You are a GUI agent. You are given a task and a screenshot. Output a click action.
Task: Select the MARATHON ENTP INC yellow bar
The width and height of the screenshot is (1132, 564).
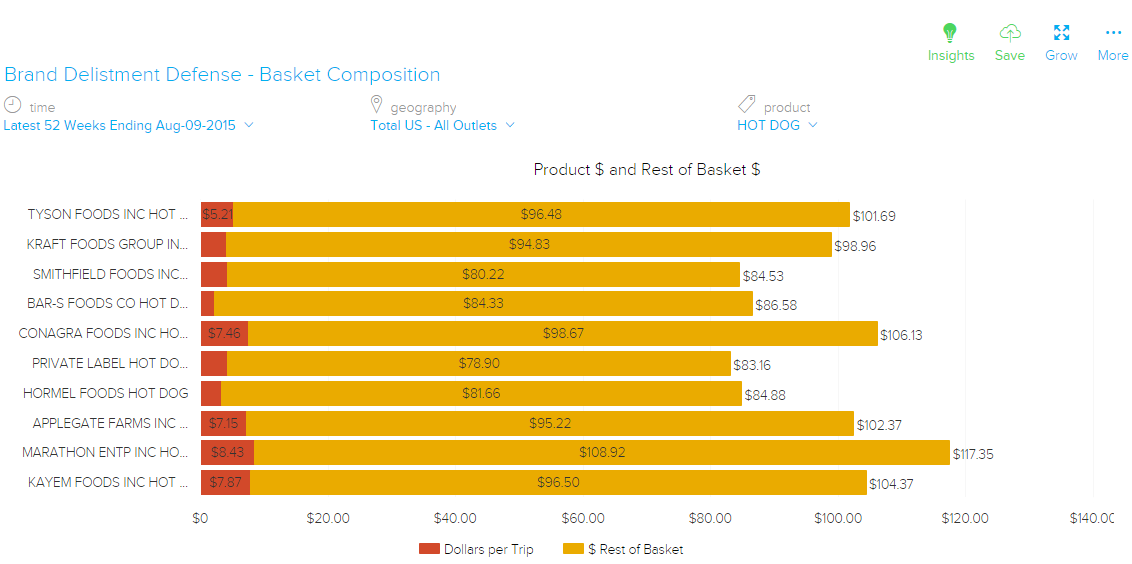tap(600, 453)
